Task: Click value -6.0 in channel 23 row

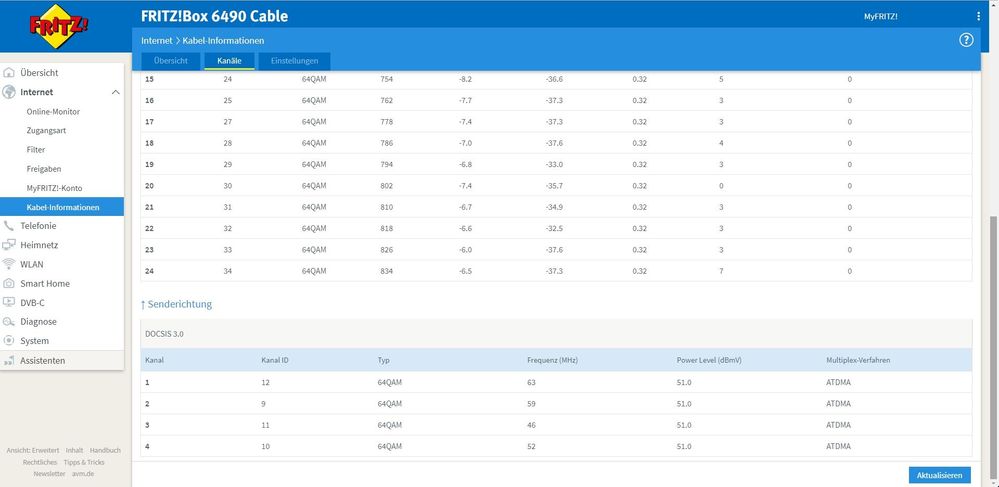Action: [x=465, y=250]
